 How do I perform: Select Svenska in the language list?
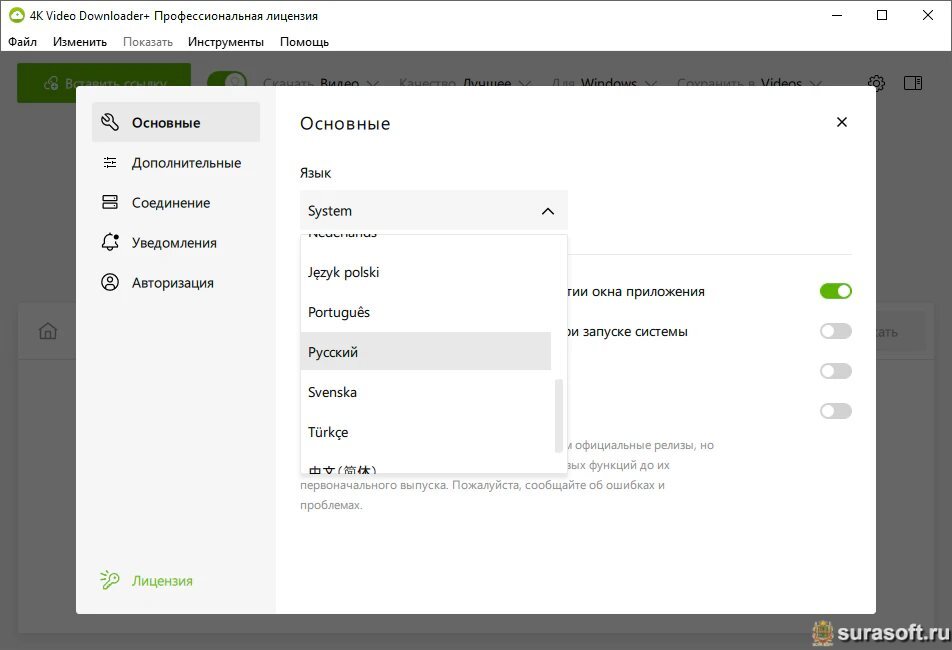point(425,392)
